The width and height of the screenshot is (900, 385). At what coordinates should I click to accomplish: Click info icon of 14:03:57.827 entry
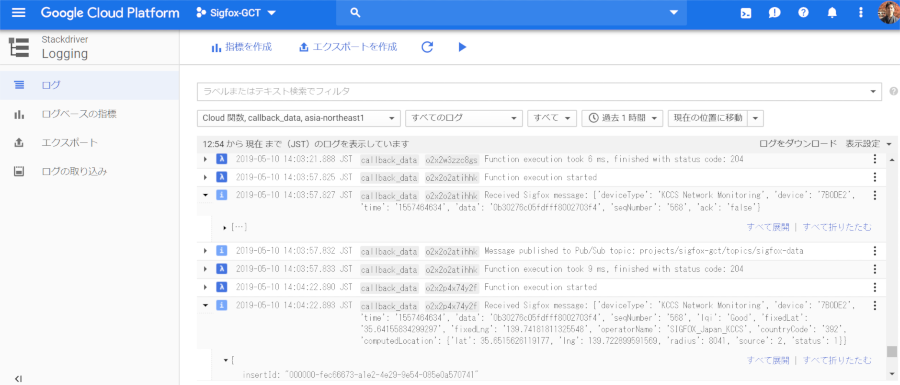(x=221, y=195)
